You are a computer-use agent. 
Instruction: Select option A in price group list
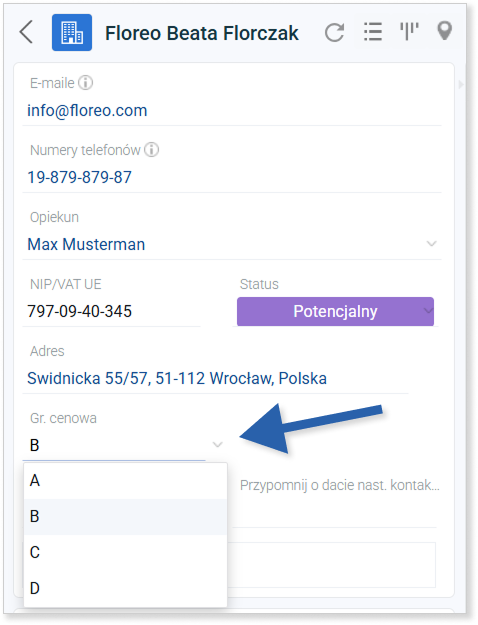[125, 481]
